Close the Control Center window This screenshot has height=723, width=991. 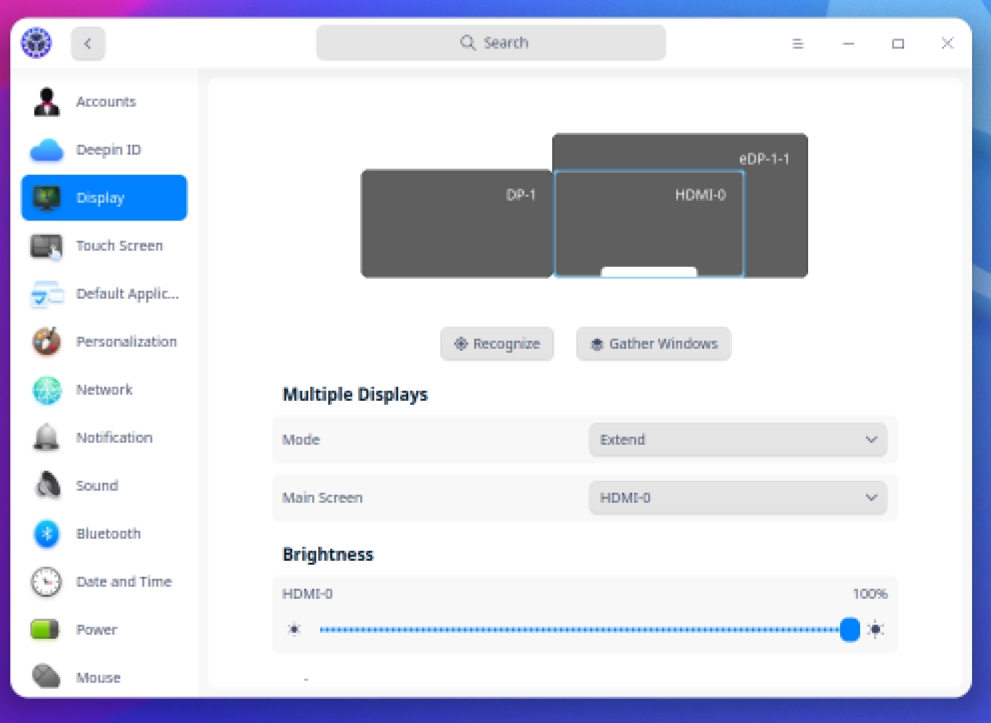click(947, 43)
